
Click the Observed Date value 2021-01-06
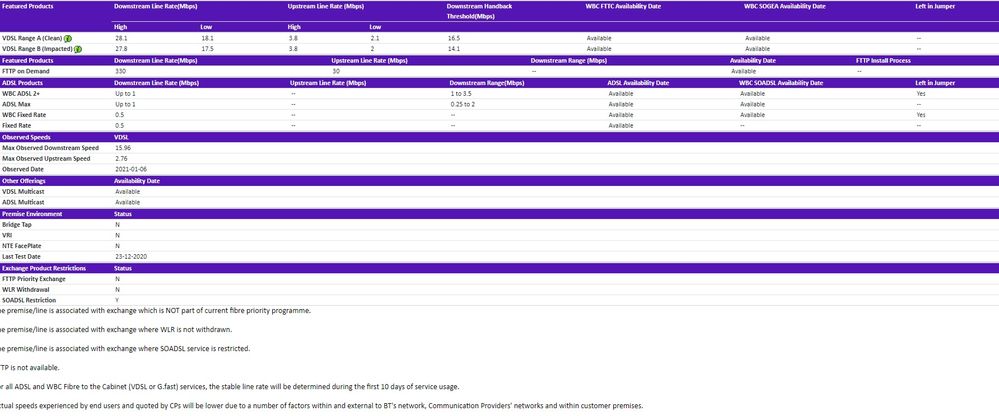[130, 169]
